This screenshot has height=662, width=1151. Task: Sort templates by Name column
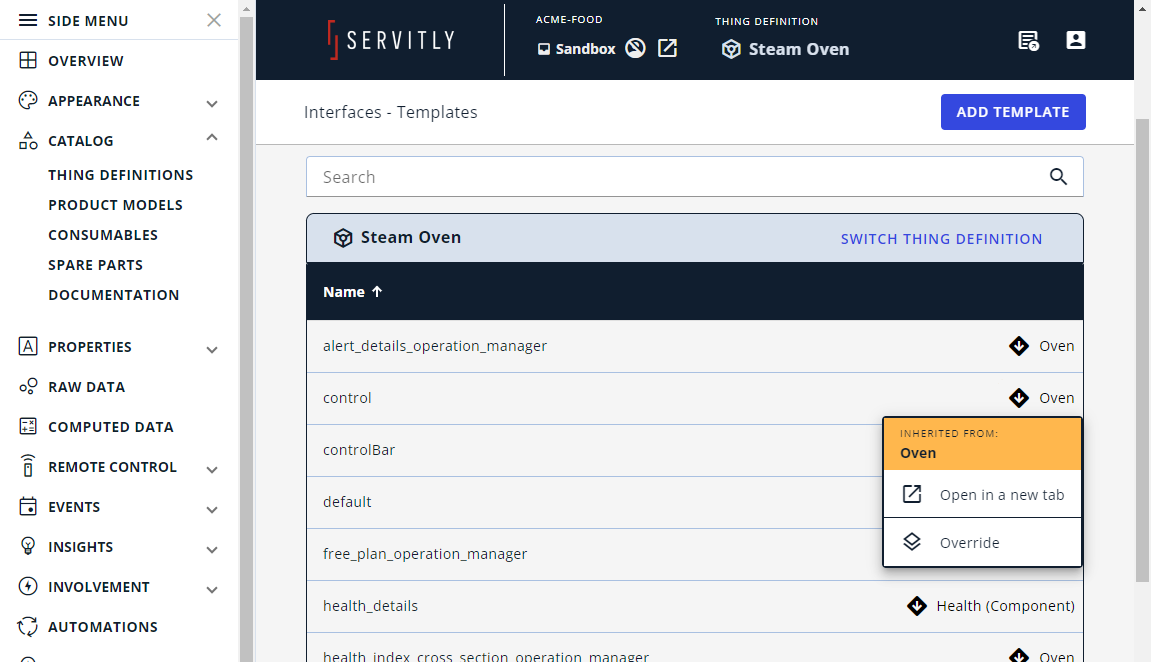[344, 292]
